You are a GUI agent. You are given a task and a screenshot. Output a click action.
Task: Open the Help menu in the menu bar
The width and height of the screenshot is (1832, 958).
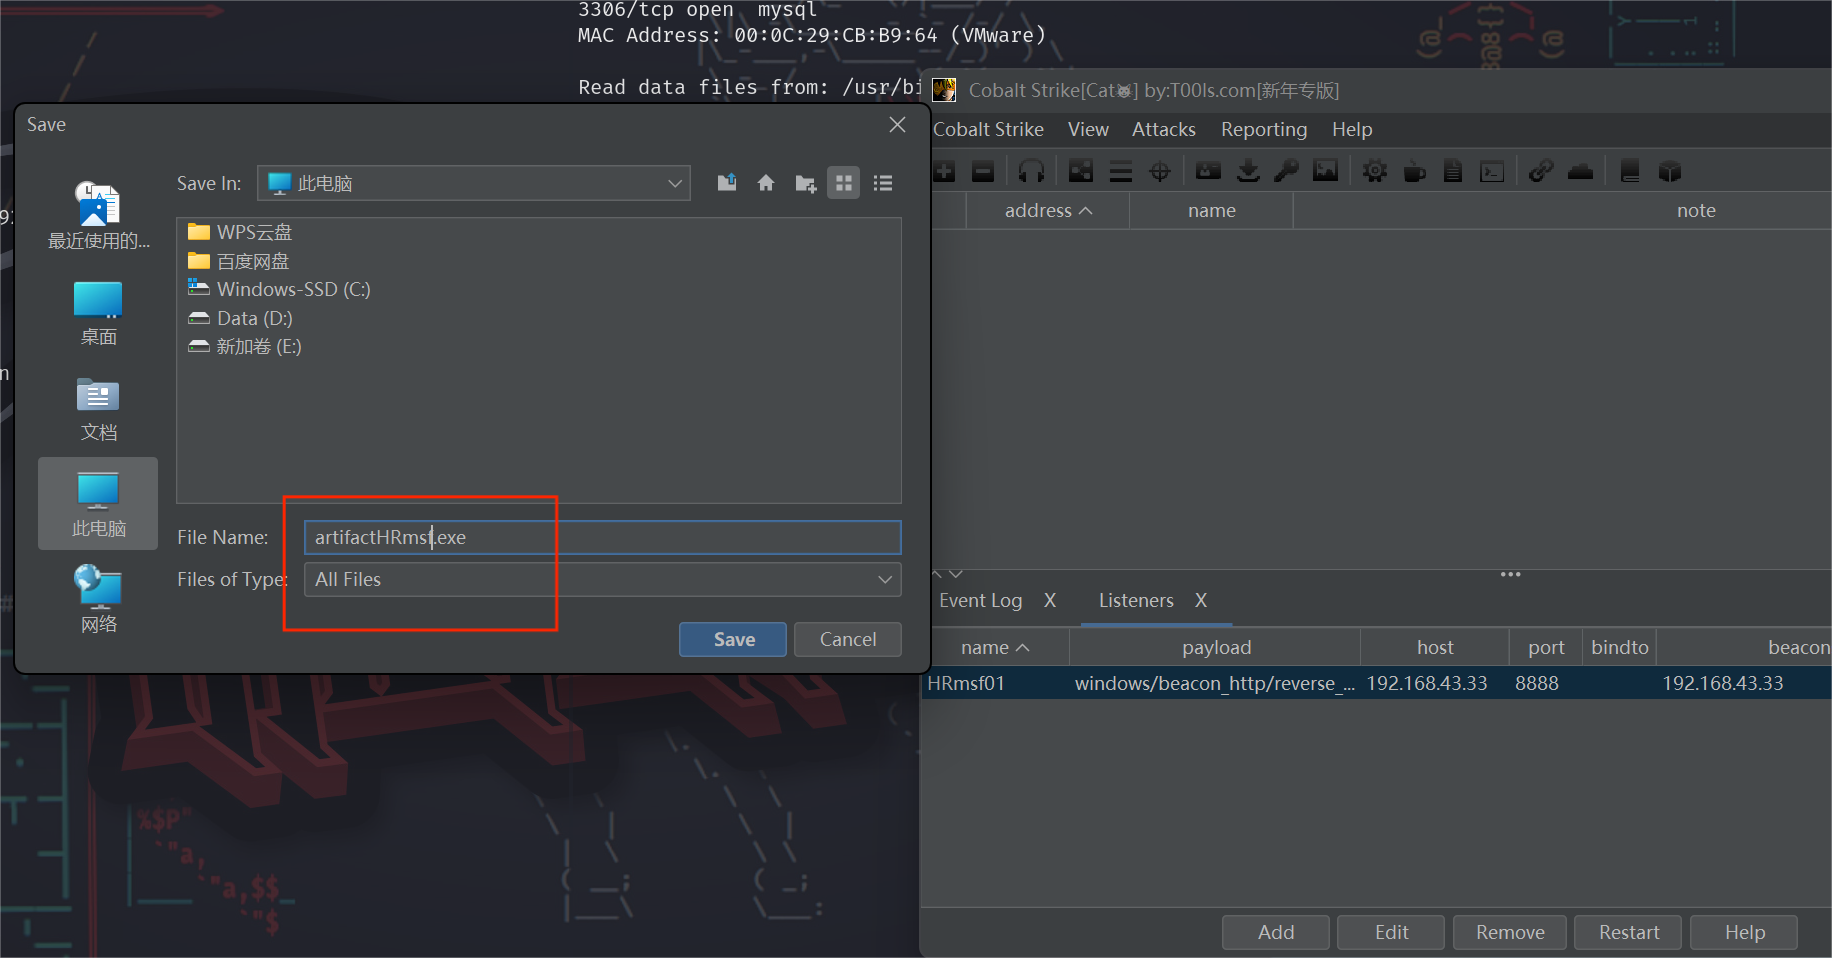pyautogui.click(x=1352, y=130)
